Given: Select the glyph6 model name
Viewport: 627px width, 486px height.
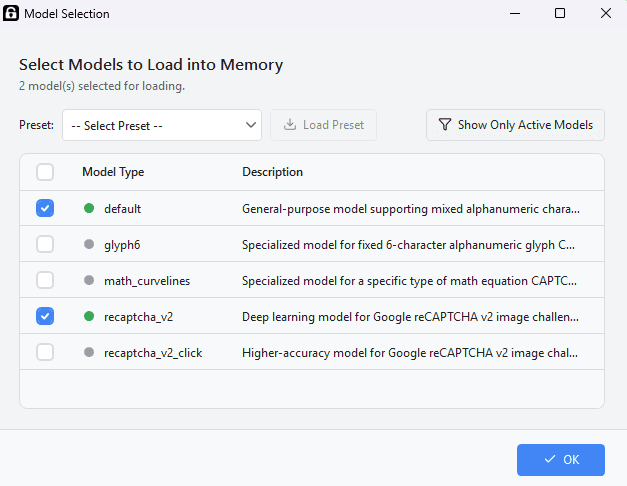Looking at the screenshot, I should point(122,245).
